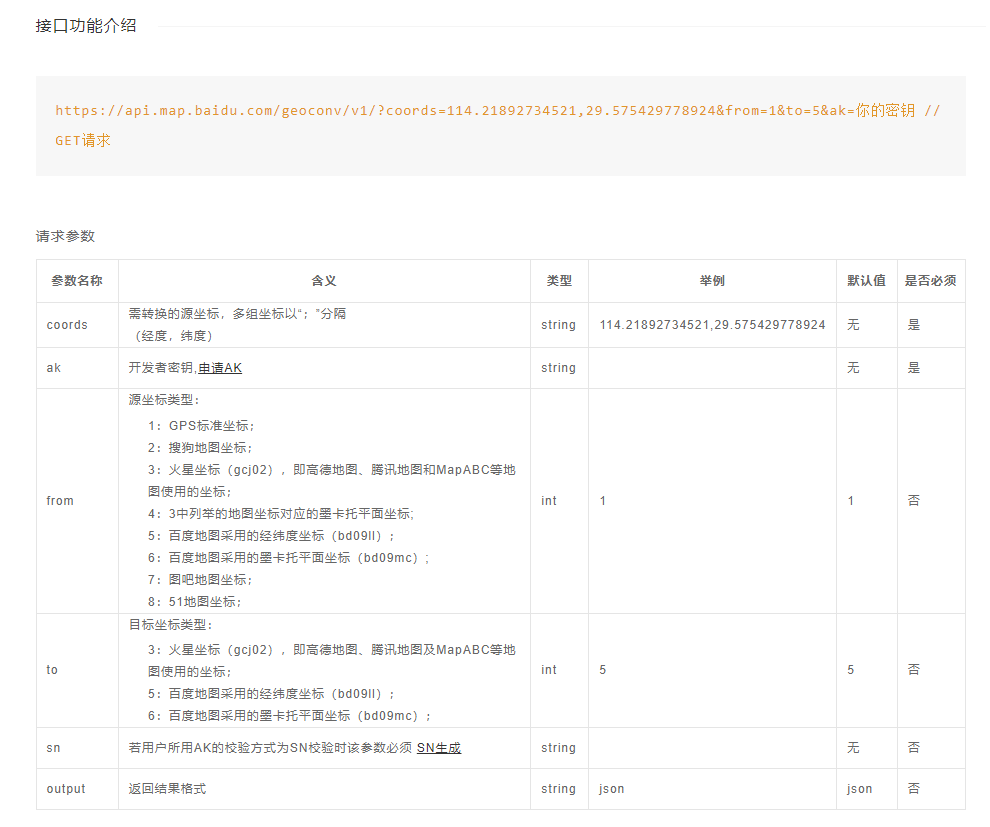Select the ak parameter row

coord(52,368)
